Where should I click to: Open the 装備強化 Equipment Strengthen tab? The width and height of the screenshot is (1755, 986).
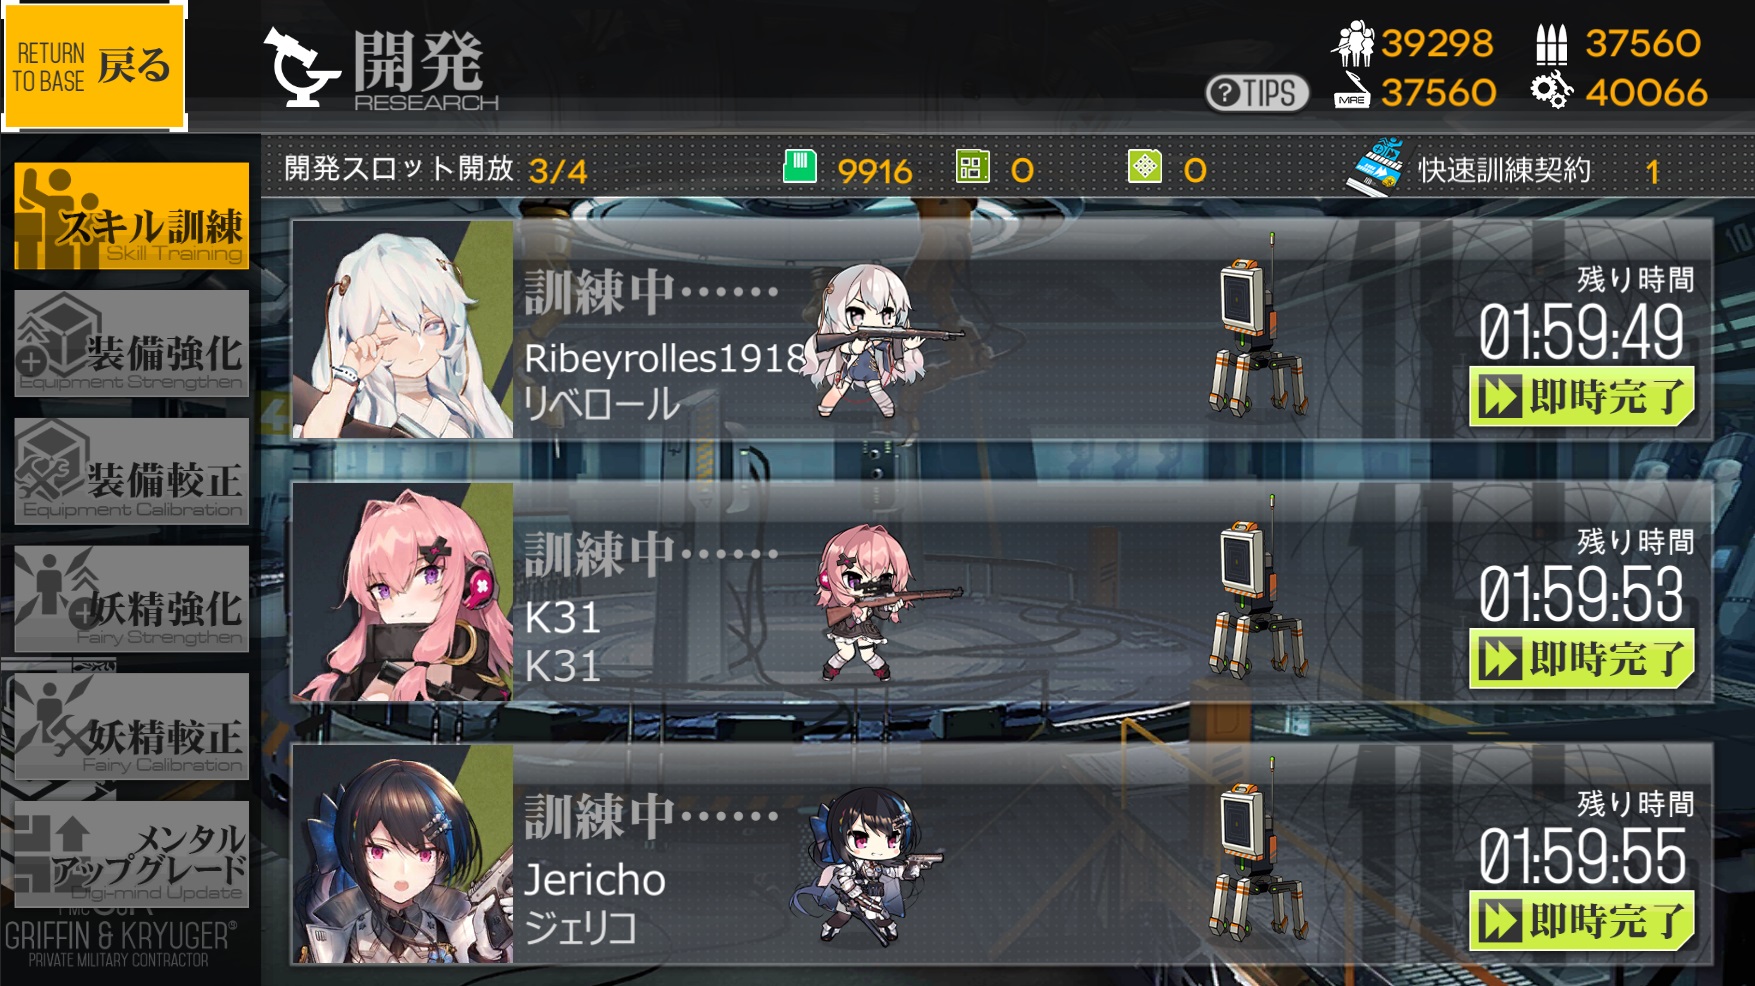131,343
